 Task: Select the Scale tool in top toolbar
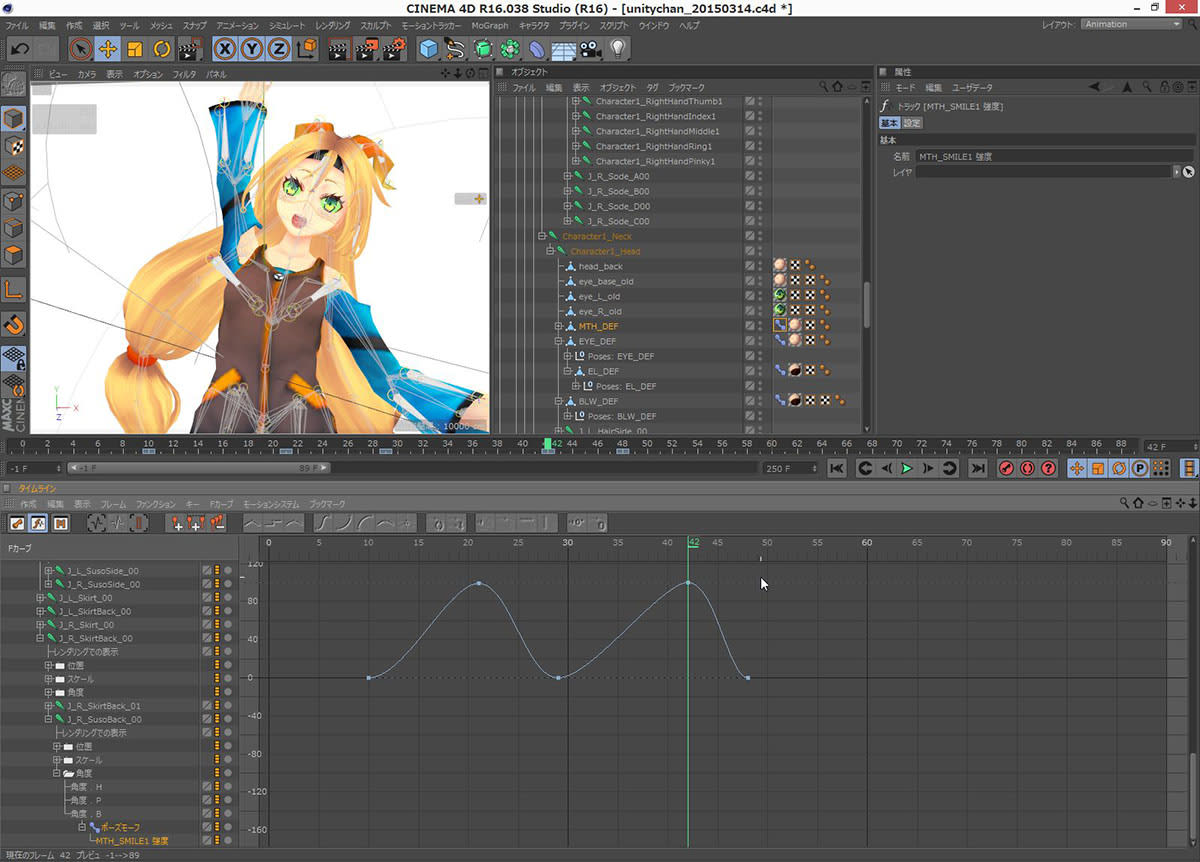[x=135, y=48]
